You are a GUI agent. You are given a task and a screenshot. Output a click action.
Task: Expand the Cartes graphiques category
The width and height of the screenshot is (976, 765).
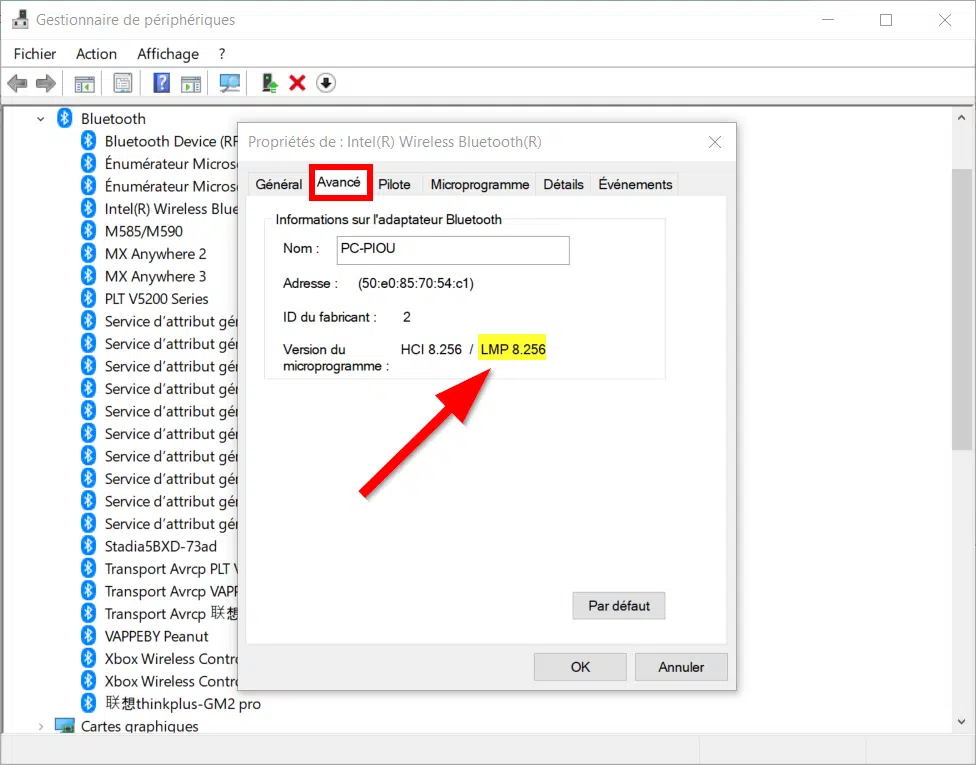[x=40, y=726]
